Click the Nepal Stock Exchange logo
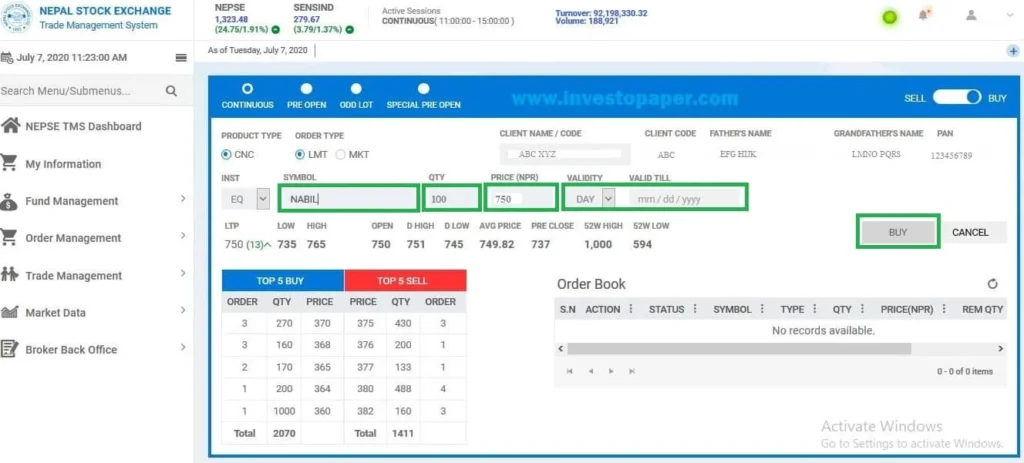The height and width of the screenshot is (463, 1024). [16, 18]
